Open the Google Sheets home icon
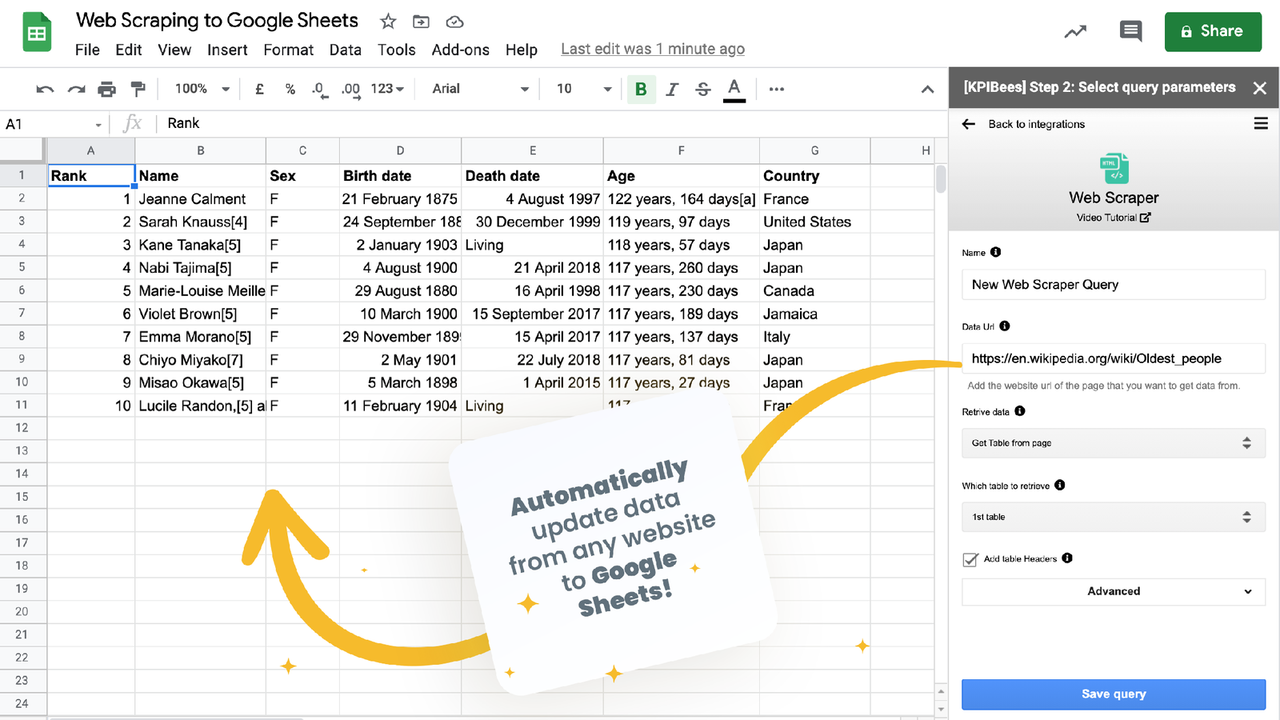 click(x=37, y=33)
